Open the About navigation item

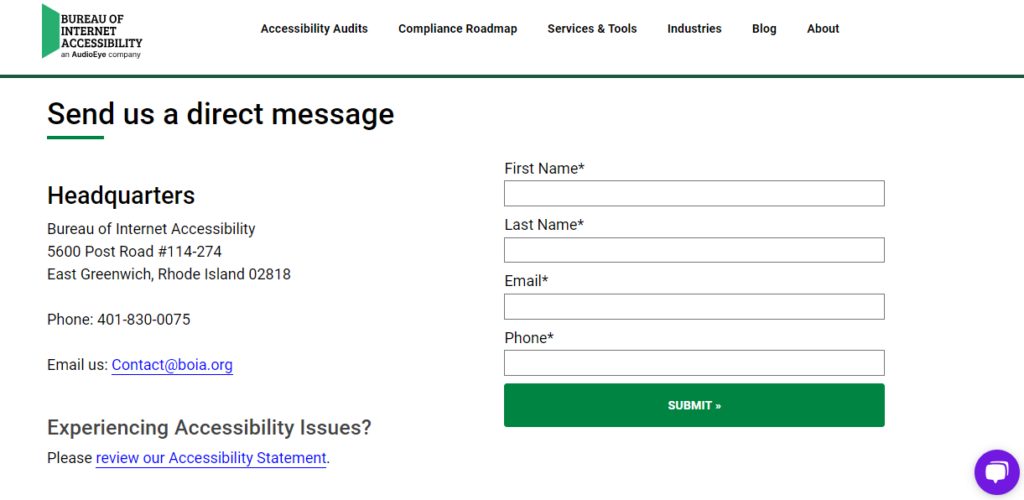pos(823,29)
